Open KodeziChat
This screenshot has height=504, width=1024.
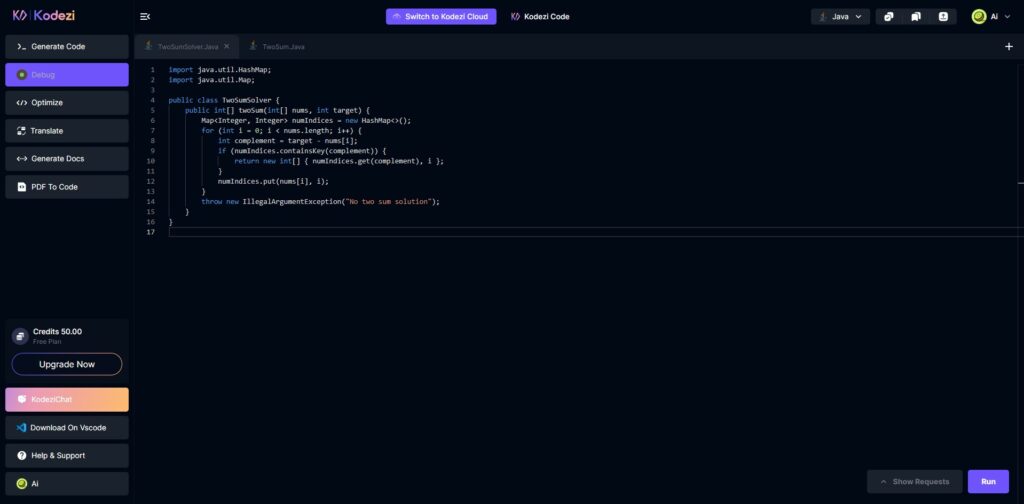pyautogui.click(x=67, y=400)
